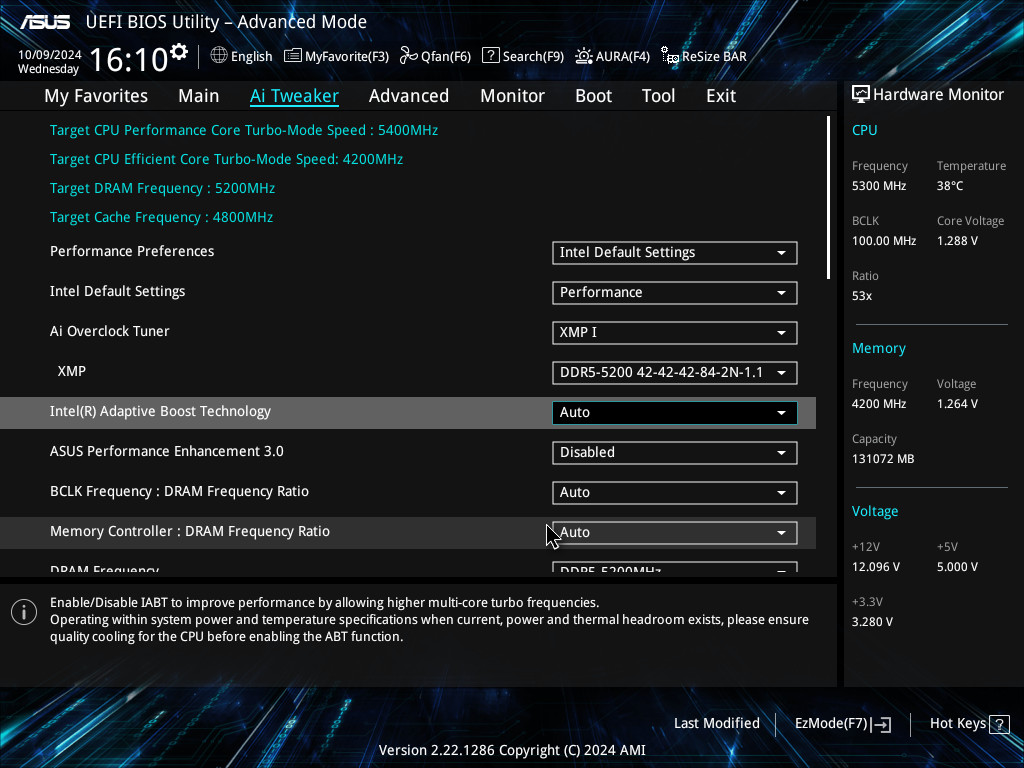Open the My Favorites tab

pyautogui.click(x=96, y=96)
